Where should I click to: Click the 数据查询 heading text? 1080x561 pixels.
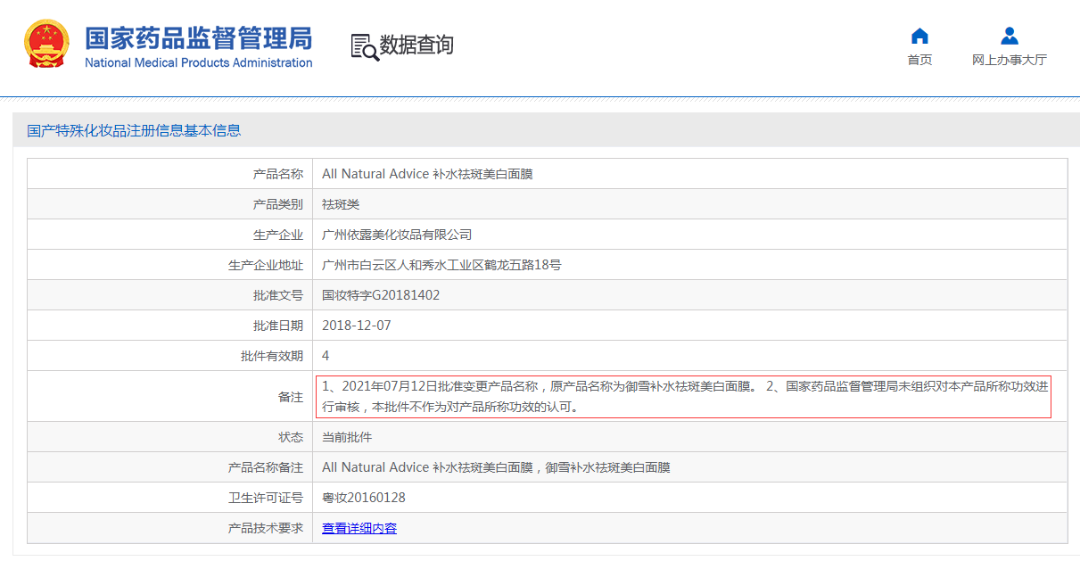(x=417, y=45)
